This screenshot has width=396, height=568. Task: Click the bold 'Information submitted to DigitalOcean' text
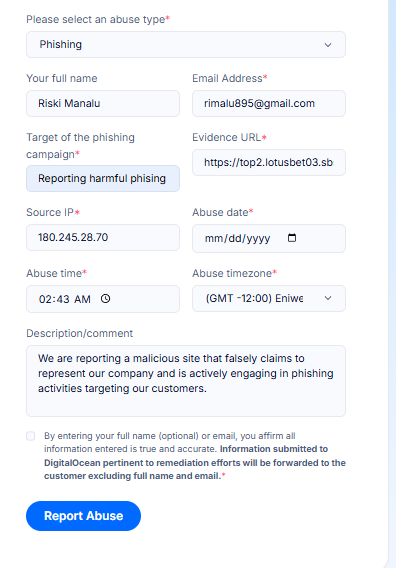coord(195,462)
